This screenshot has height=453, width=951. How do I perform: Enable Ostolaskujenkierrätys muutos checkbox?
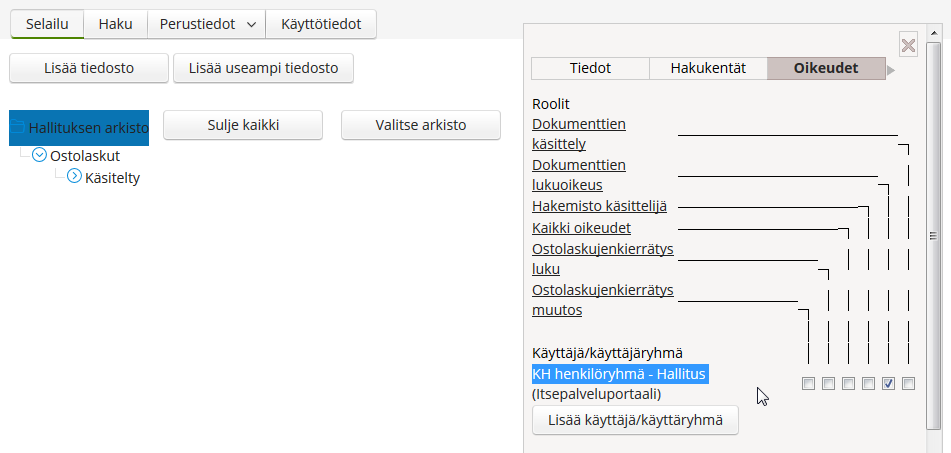click(x=808, y=383)
